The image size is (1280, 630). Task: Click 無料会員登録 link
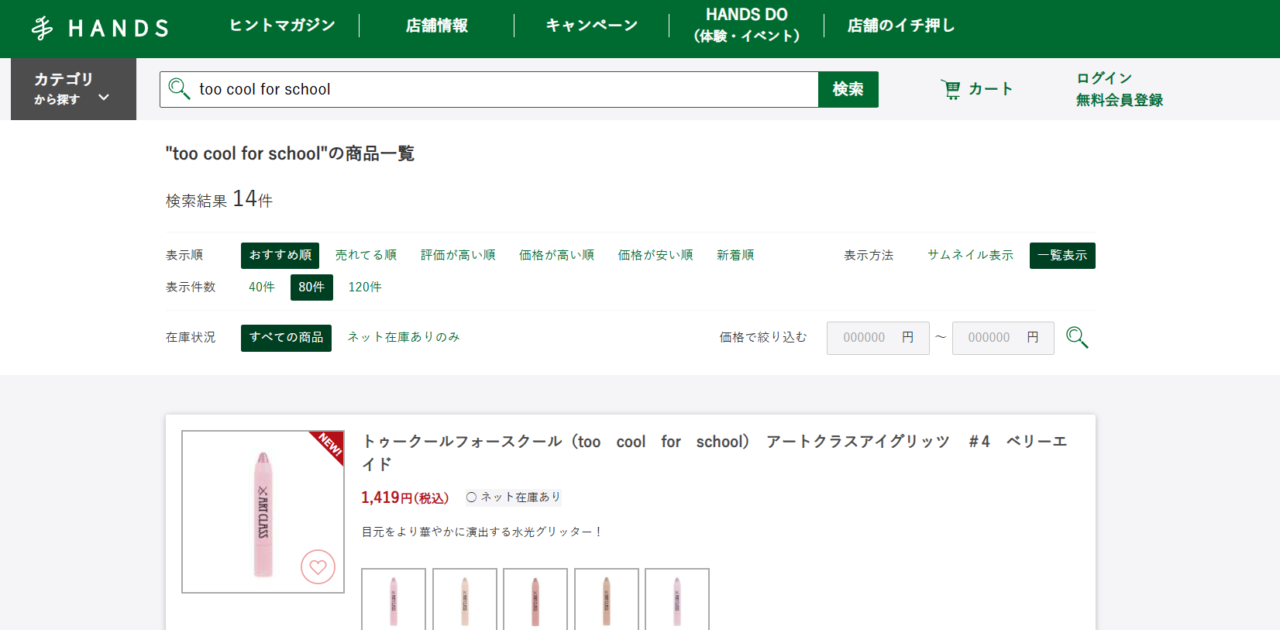click(x=1119, y=100)
